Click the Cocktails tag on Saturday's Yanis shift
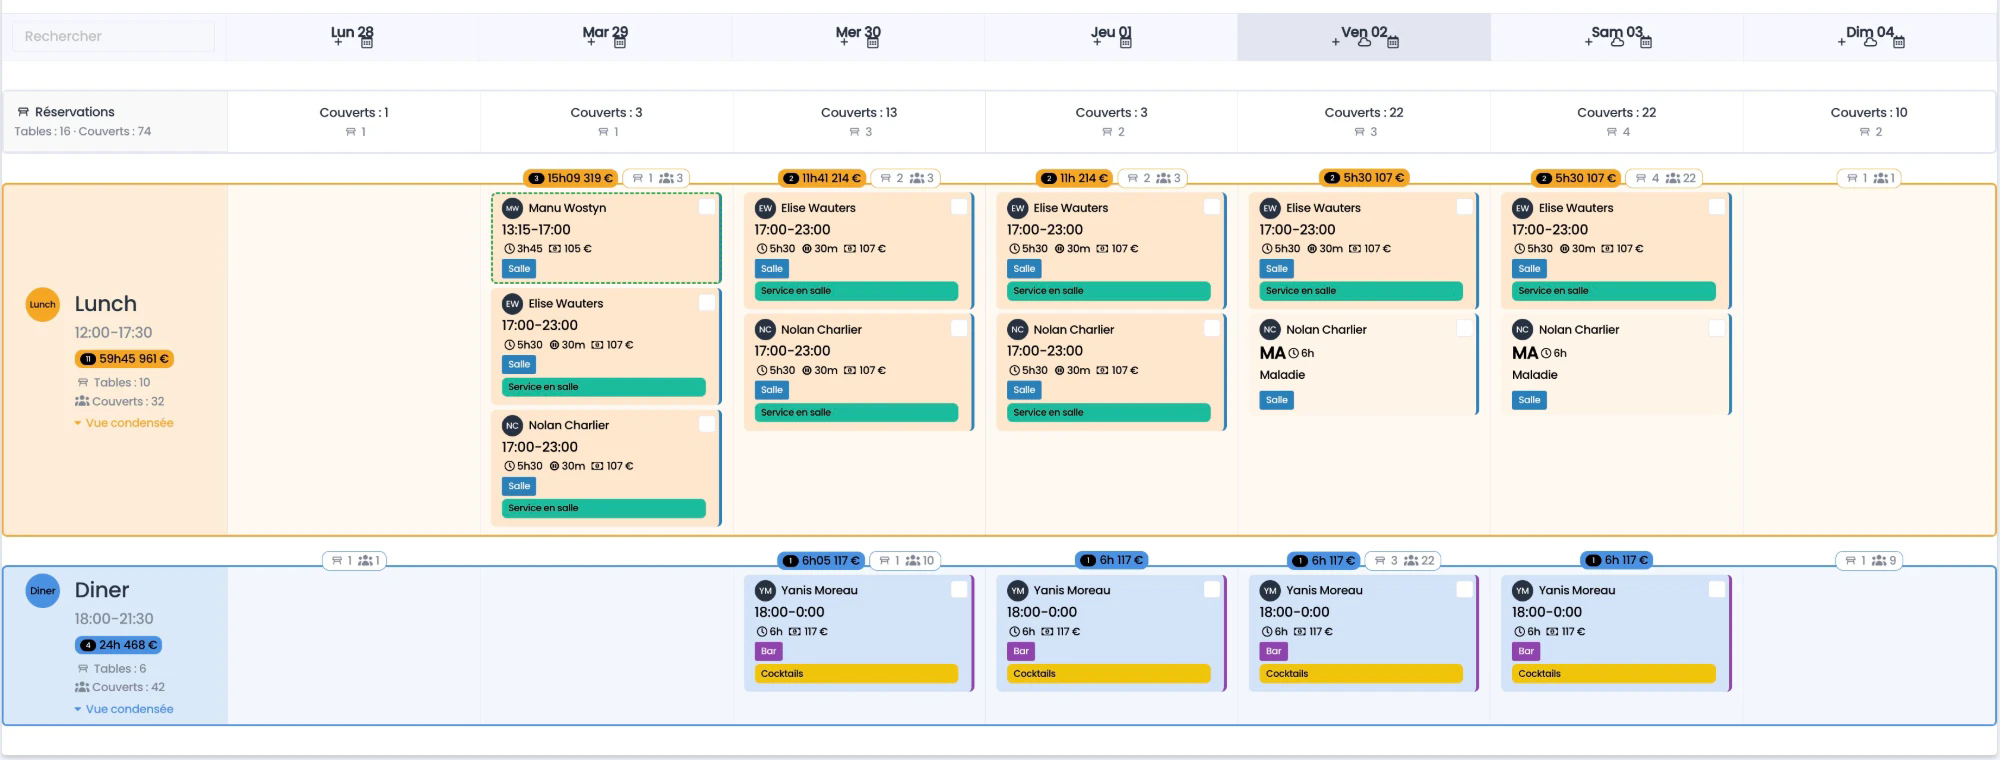 pos(1613,674)
